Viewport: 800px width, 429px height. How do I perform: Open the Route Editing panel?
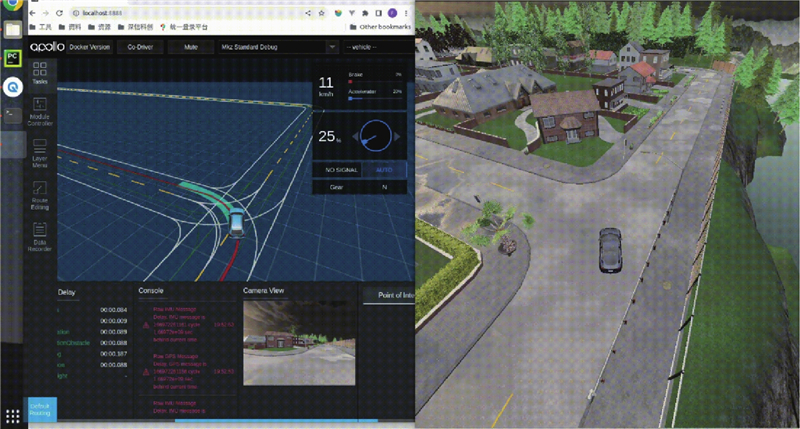(x=40, y=205)
